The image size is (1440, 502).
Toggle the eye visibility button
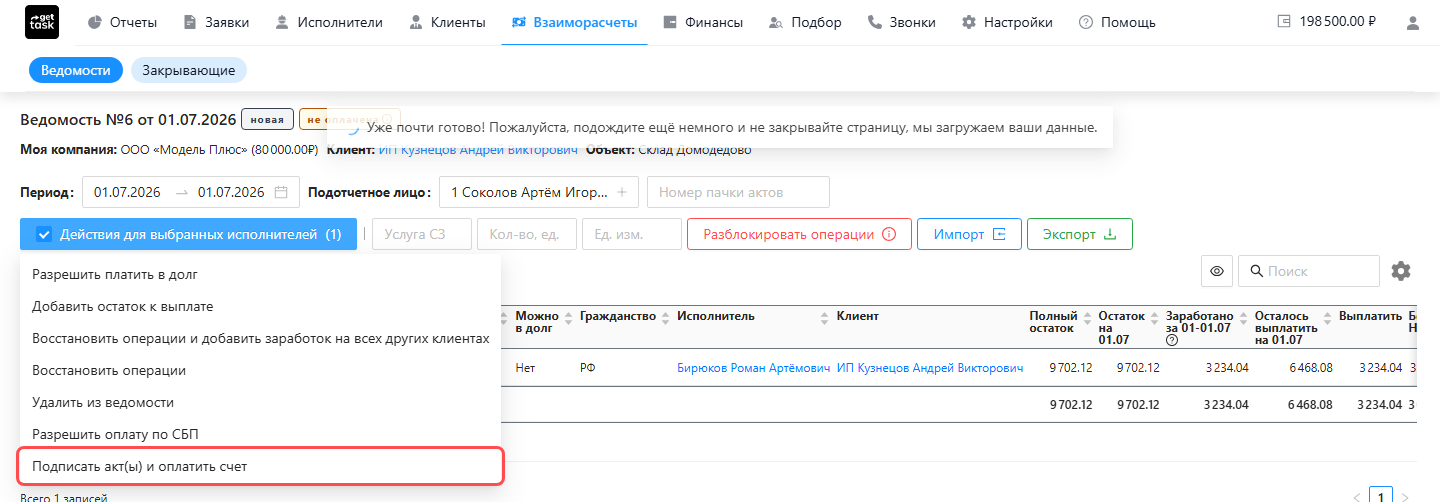(x=1217, y=271)
